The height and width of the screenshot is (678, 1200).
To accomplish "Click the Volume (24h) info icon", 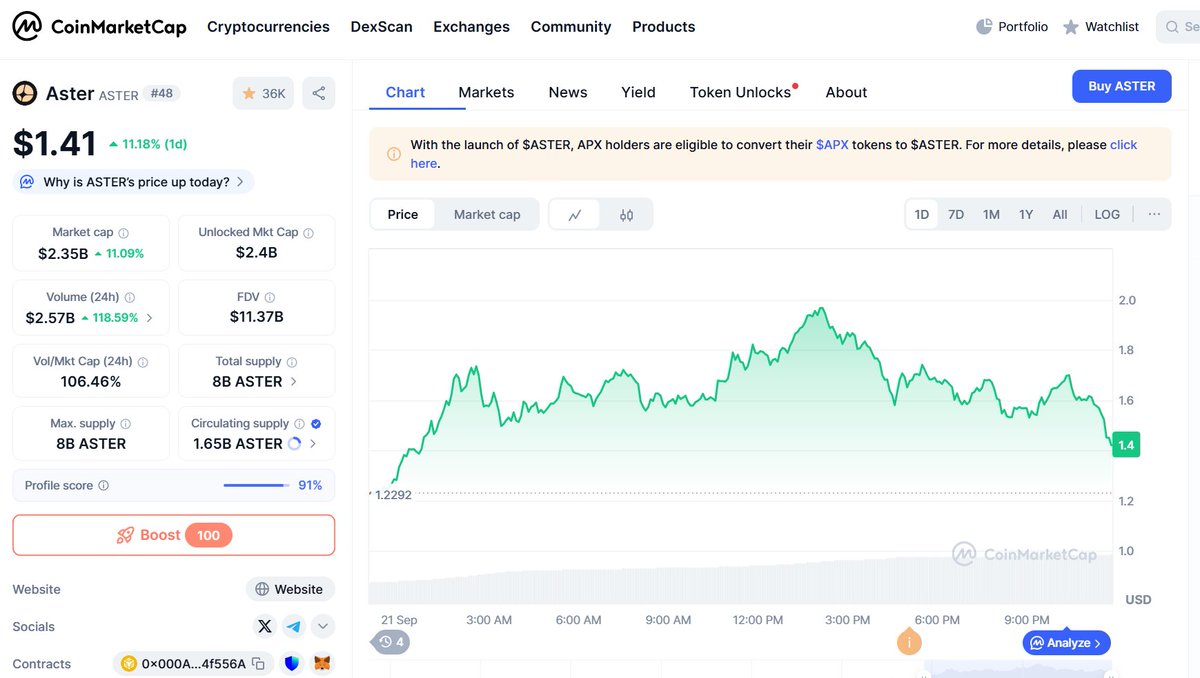I will [x=130, y=297].
